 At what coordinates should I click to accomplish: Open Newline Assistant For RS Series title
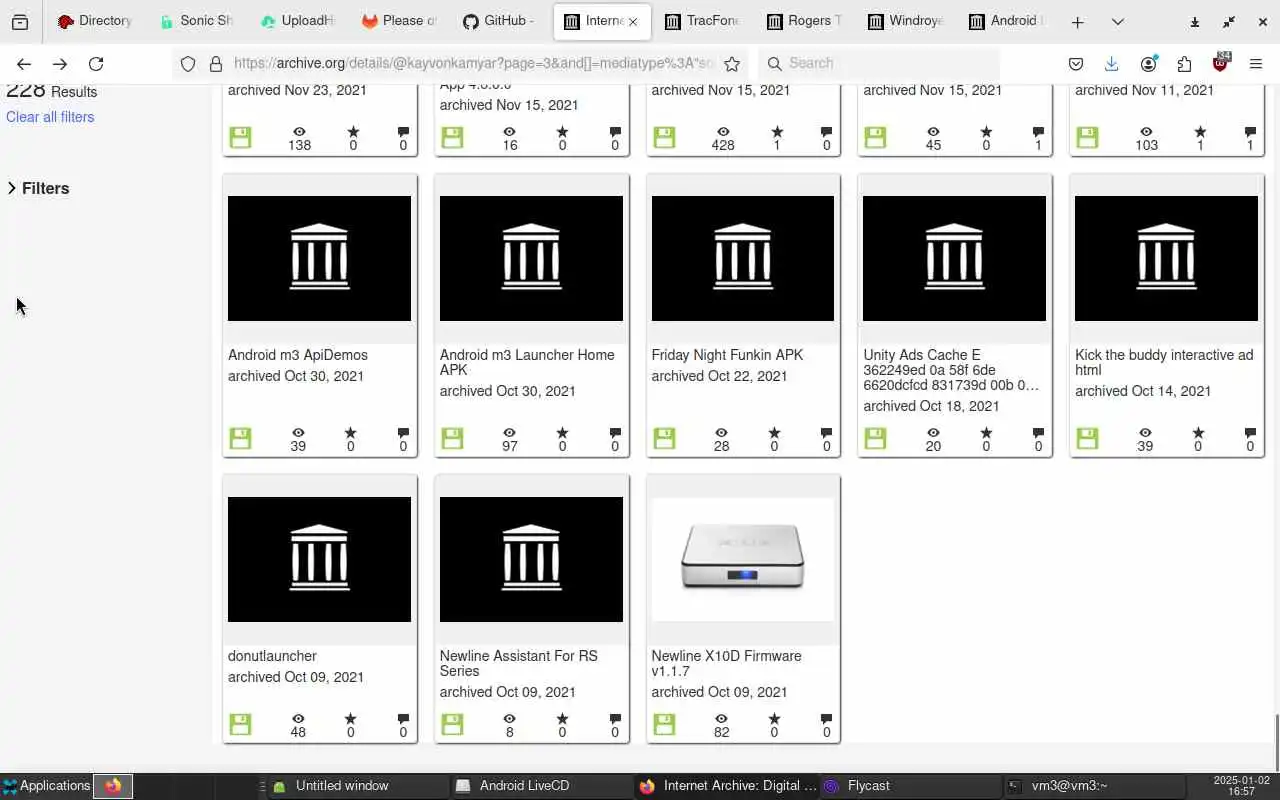coord(518,663)
